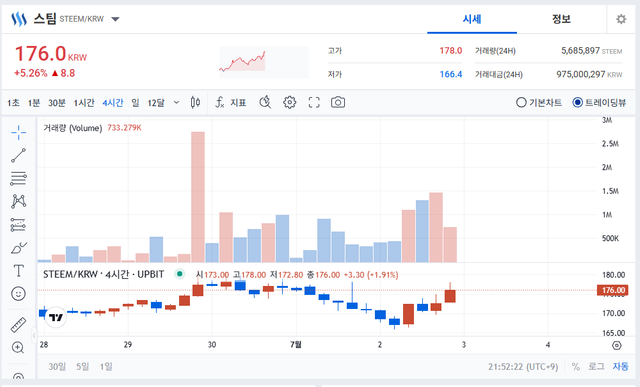The height and width of the screenshot is (387, 640).
Task: Toggle 로그 scale at bottom
Action: (x=596, y=366)
